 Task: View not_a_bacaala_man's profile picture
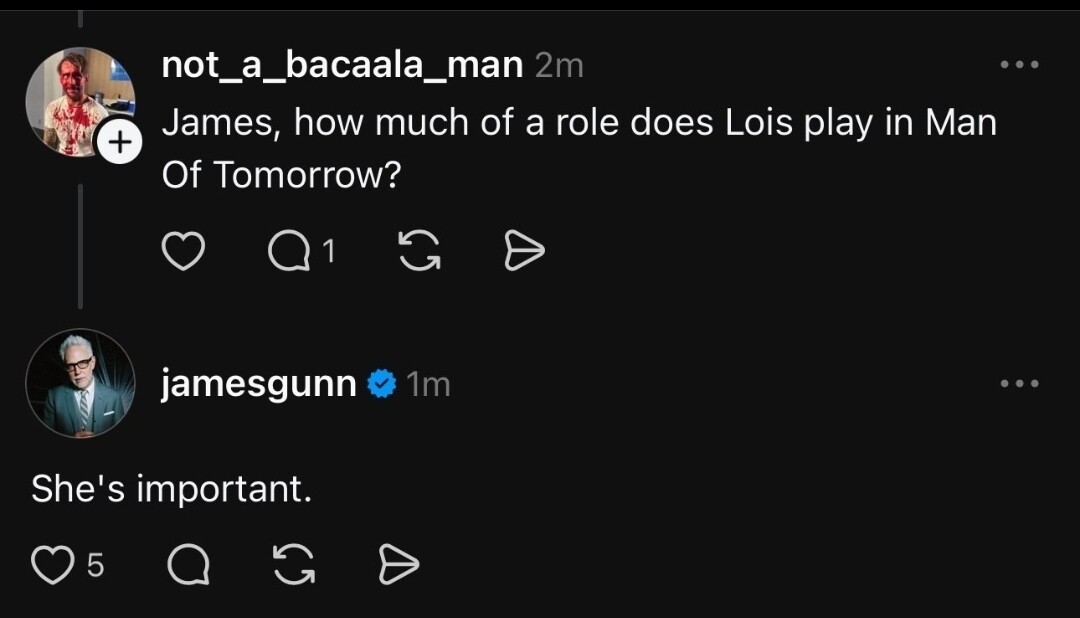click(x=79, y=100)
